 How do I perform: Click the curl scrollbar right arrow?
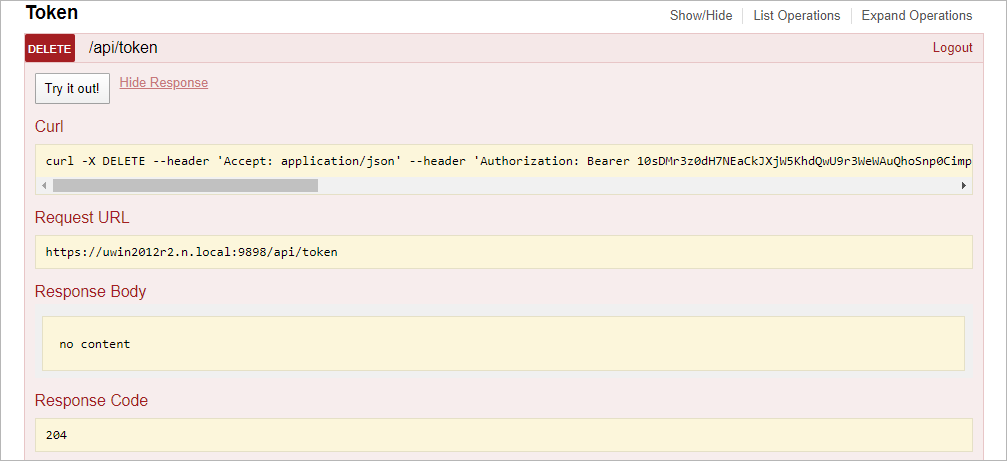tap(963, 186)
